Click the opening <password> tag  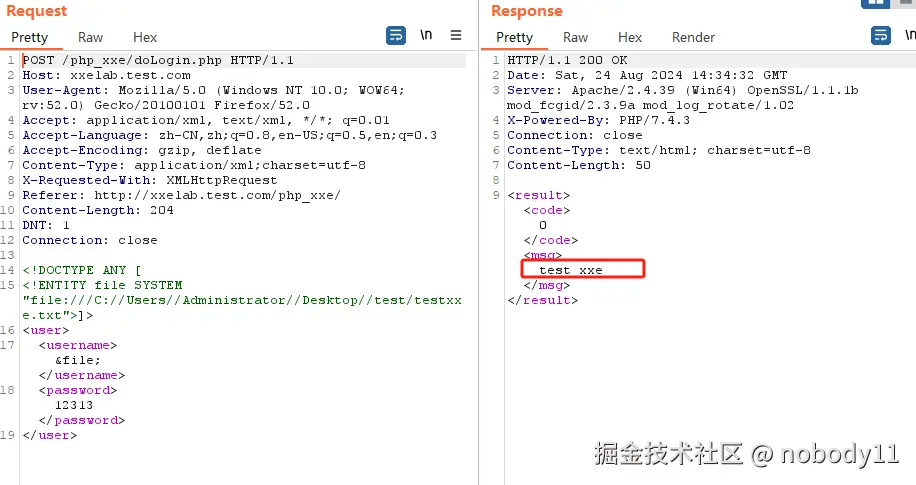[x=78, y=390]
